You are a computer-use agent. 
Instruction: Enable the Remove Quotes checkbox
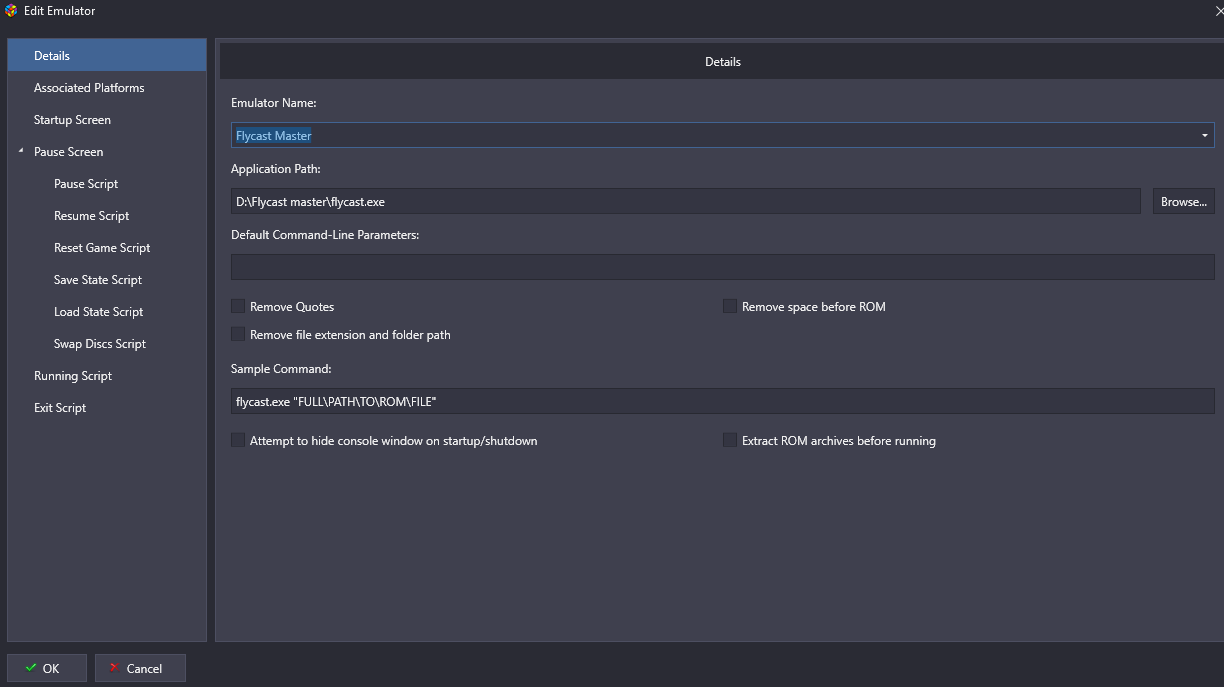[238, 306]
